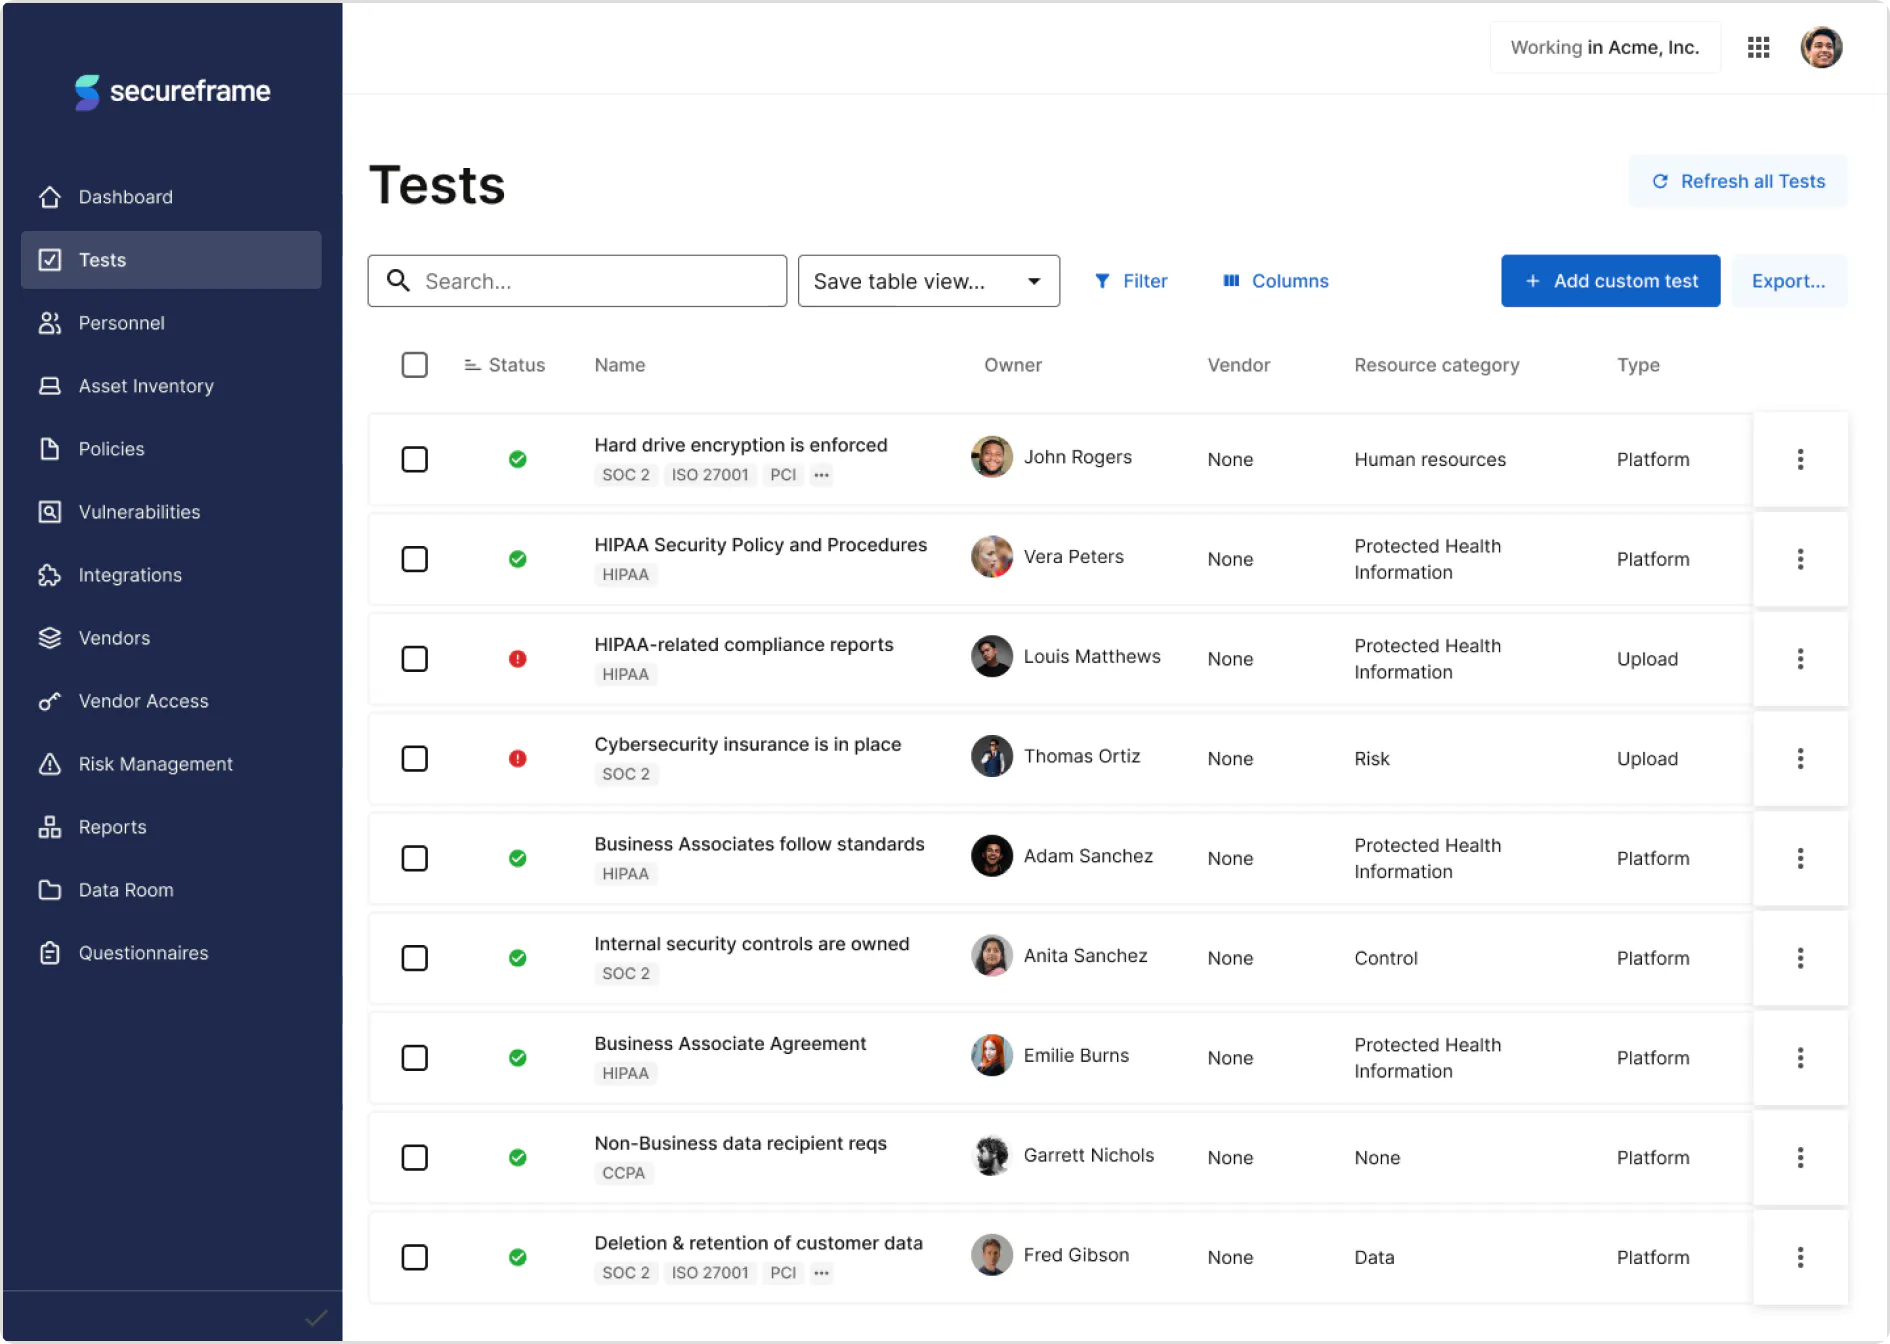Image resolution: width=1890 pixels, height=1344 pixels.
Task: Open three-dot menu for Cybersecurity insurance row
Action: click(x=1800, y=759)
